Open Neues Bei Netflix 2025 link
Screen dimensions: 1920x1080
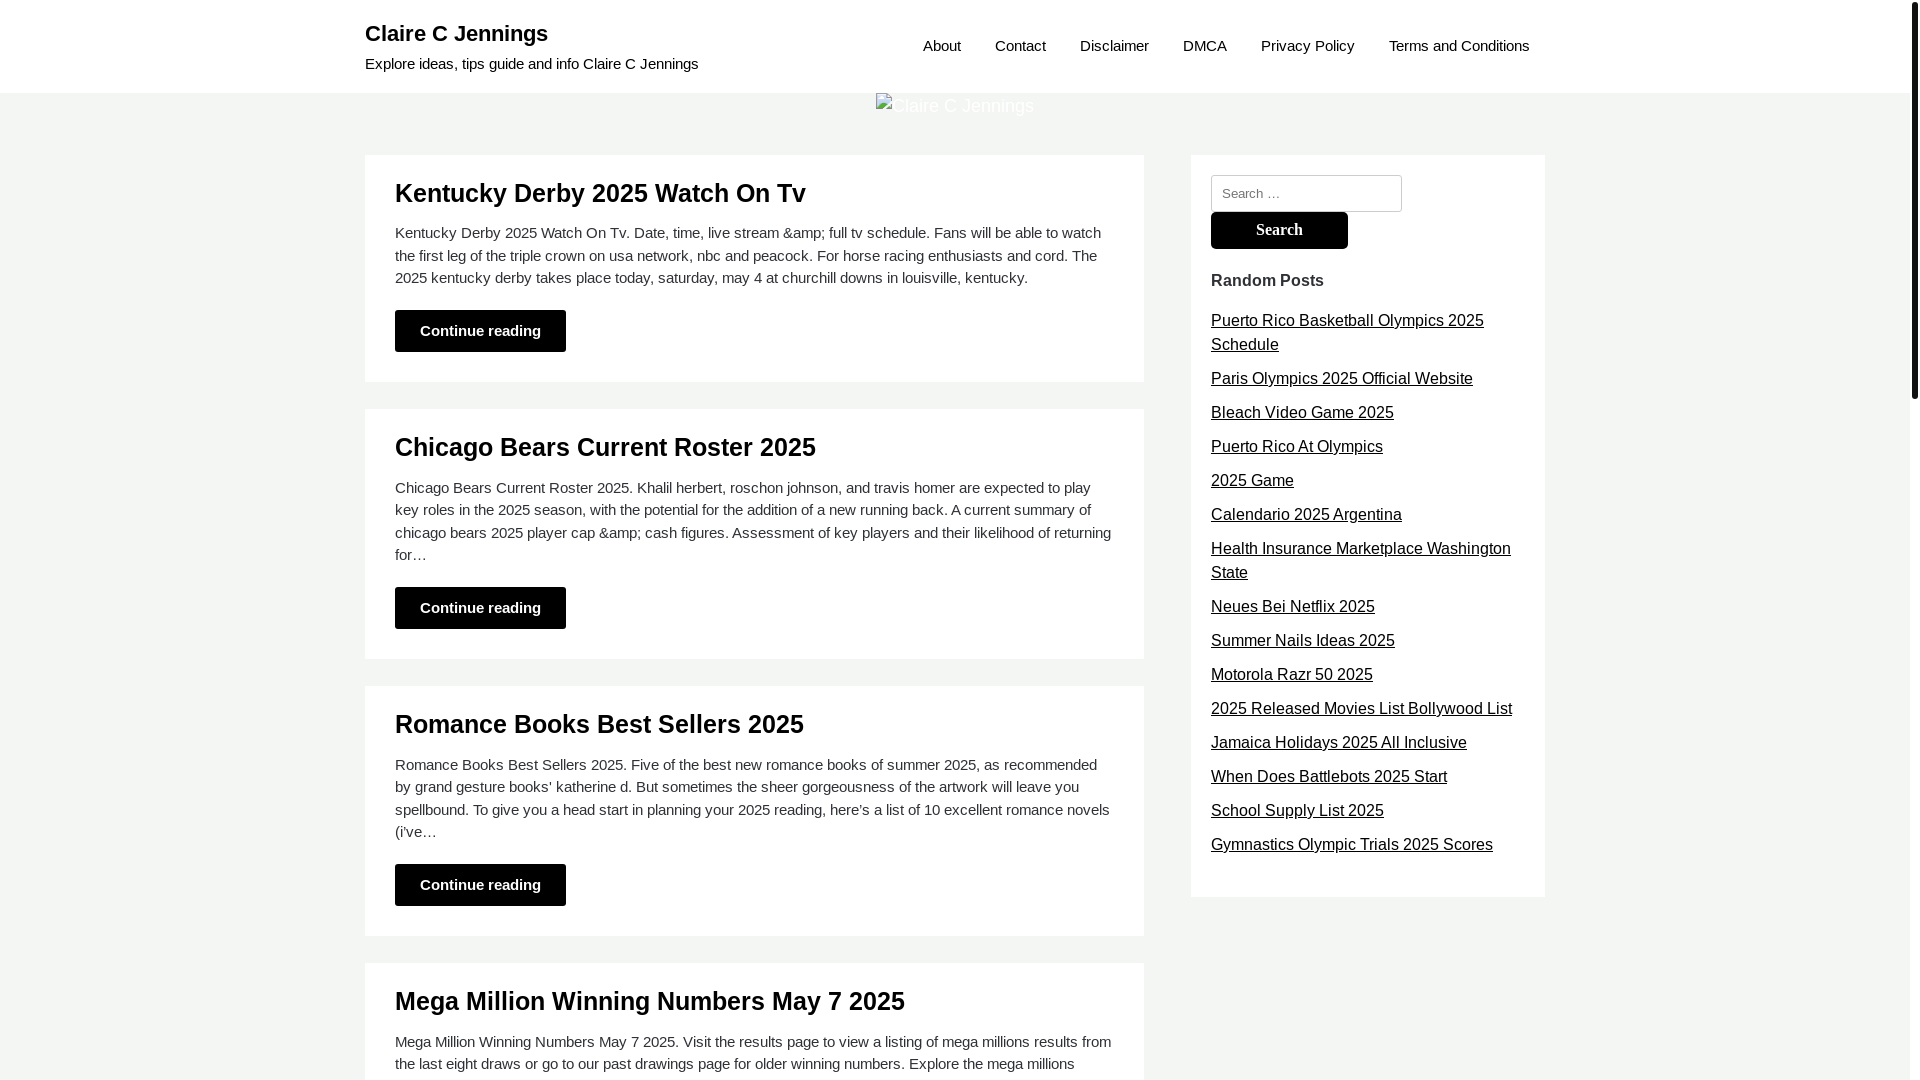(x=1292, y=606)
